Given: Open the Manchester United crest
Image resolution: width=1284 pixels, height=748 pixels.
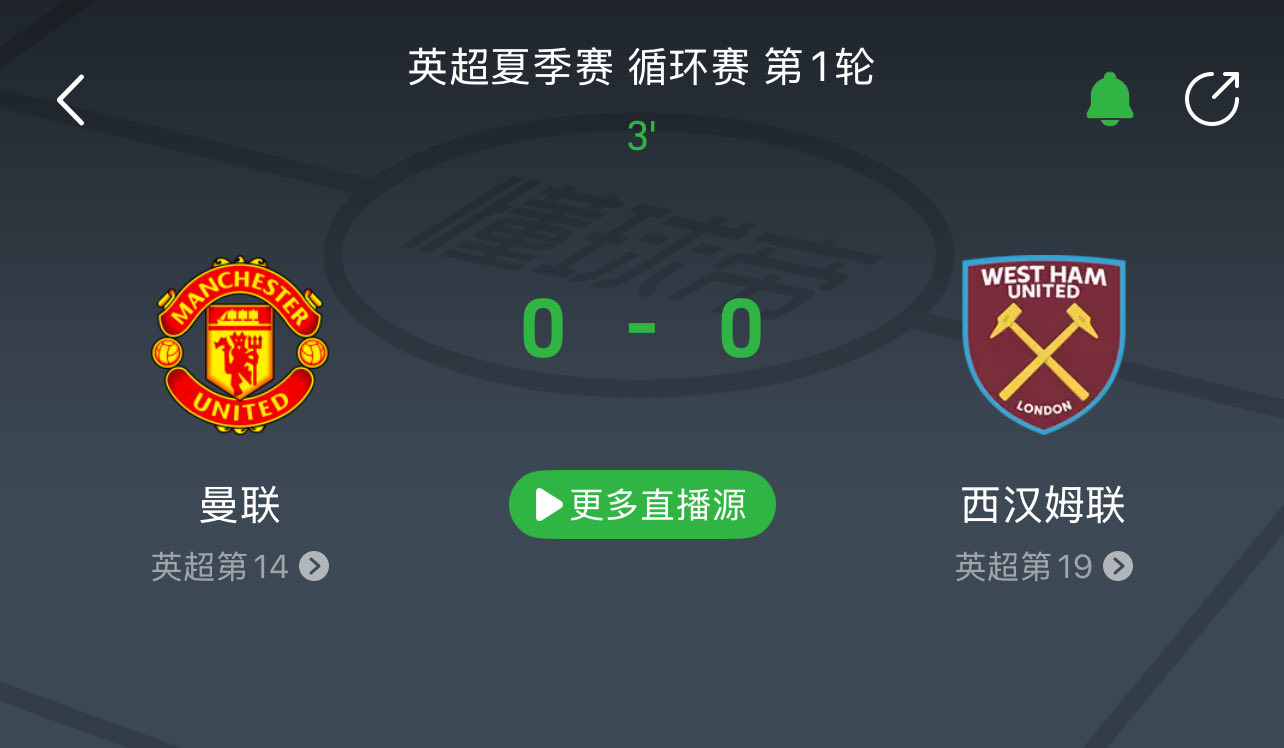Looking at the screenshot, I should pyautogui.click(x=240, y=345).
